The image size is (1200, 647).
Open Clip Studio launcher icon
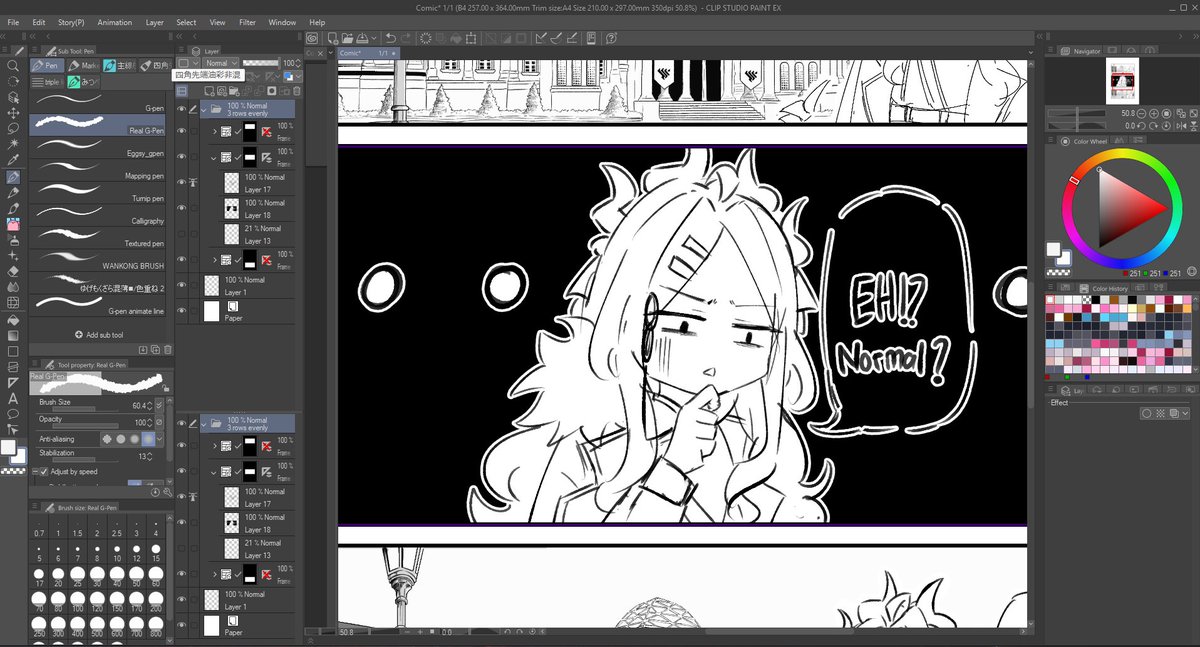coord(312,38)
